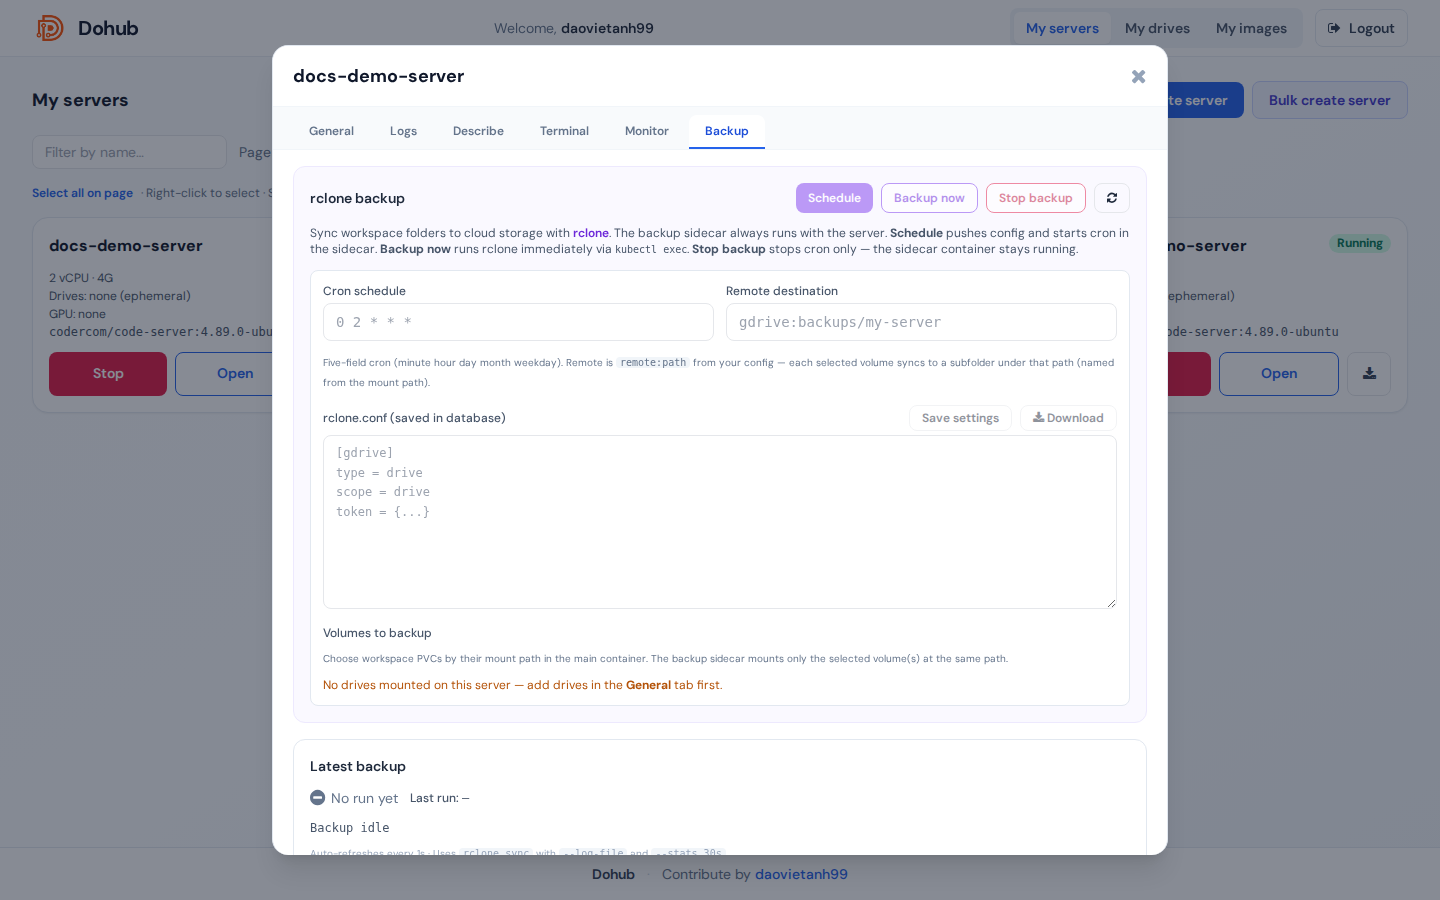Switch to the General tab
This screenshot has height=900, width=1440.
[x=331, y=131]
